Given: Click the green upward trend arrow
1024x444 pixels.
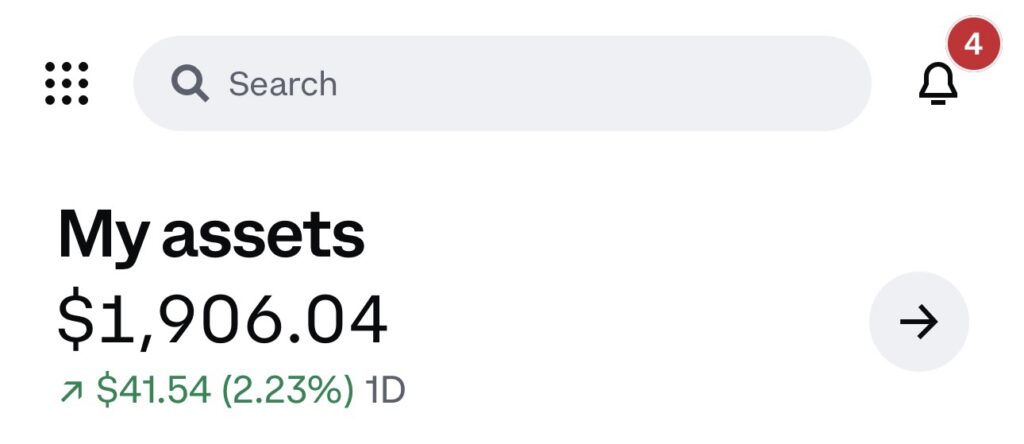Looking at the screenshot, I should [x=71, y=390].
